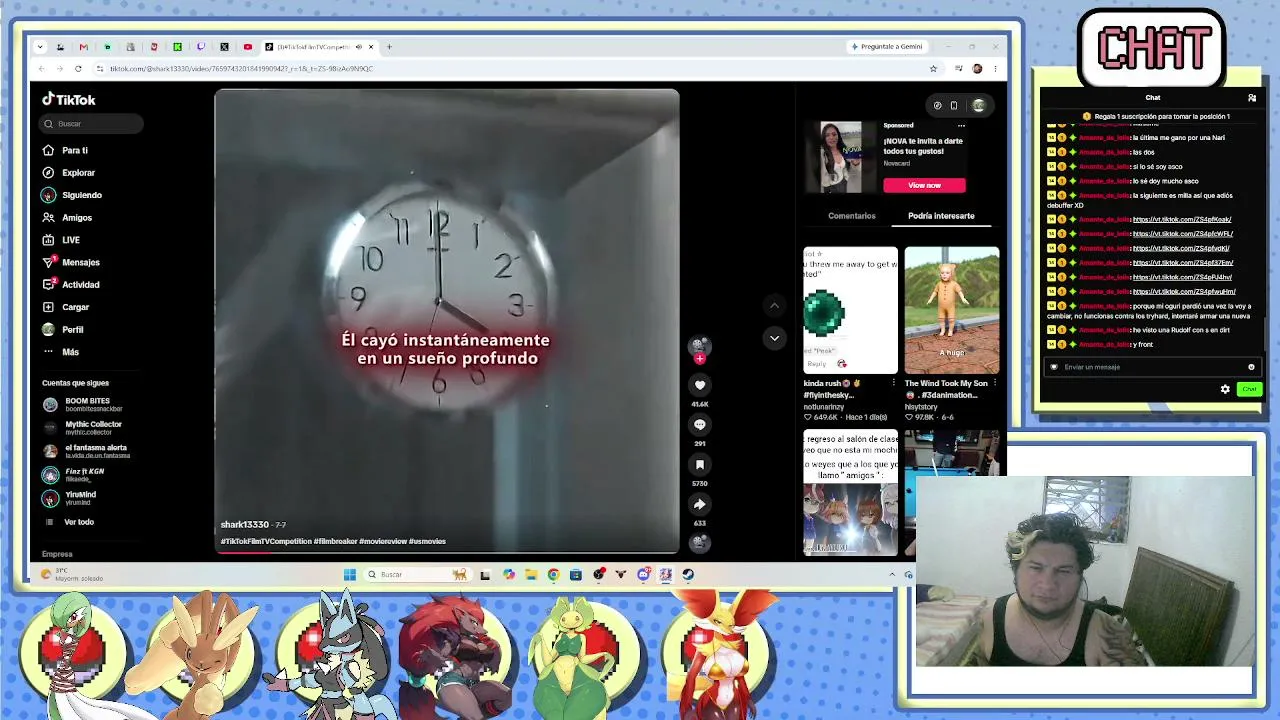Click the Get coins icon in the header
The height and width of the screenshot is (720, 1280).
tap(937, 105)
